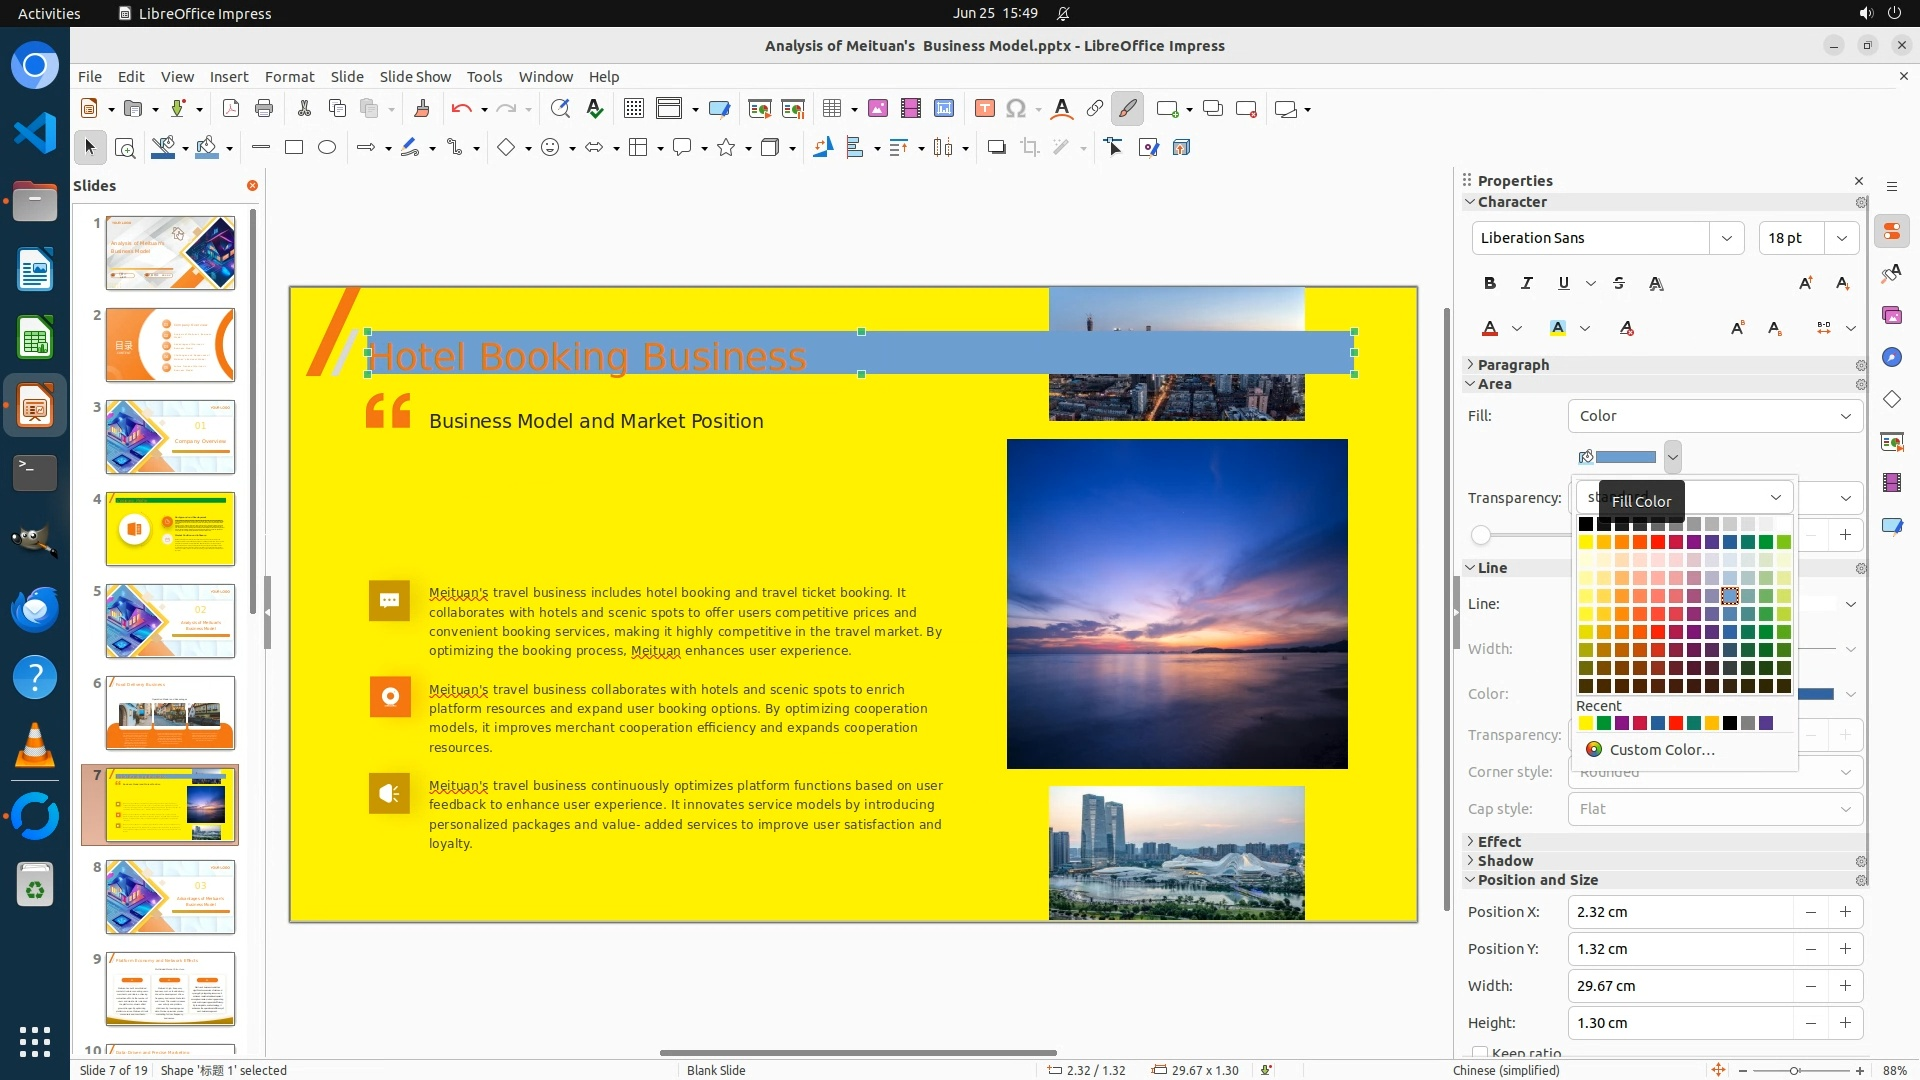The image size is (1920, 1080).
Task: Click the Insert Table toolbar icon
Action: [x=831, y=109]
